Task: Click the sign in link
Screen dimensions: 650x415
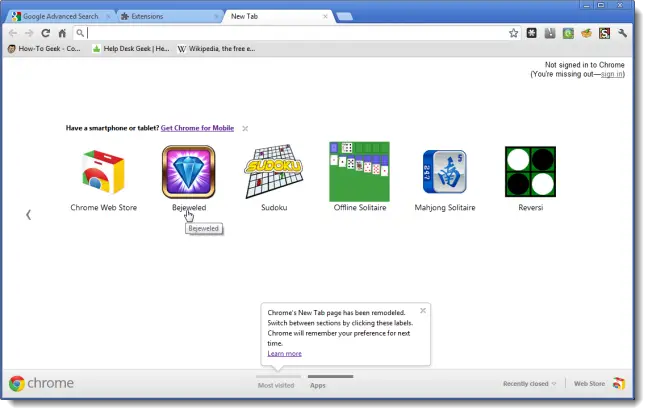Action: (611, 74)
